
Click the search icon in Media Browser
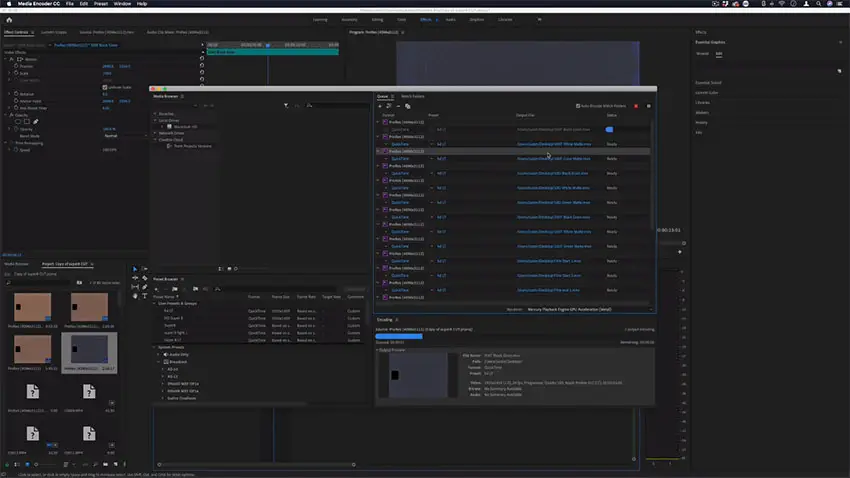pos(309,106)
